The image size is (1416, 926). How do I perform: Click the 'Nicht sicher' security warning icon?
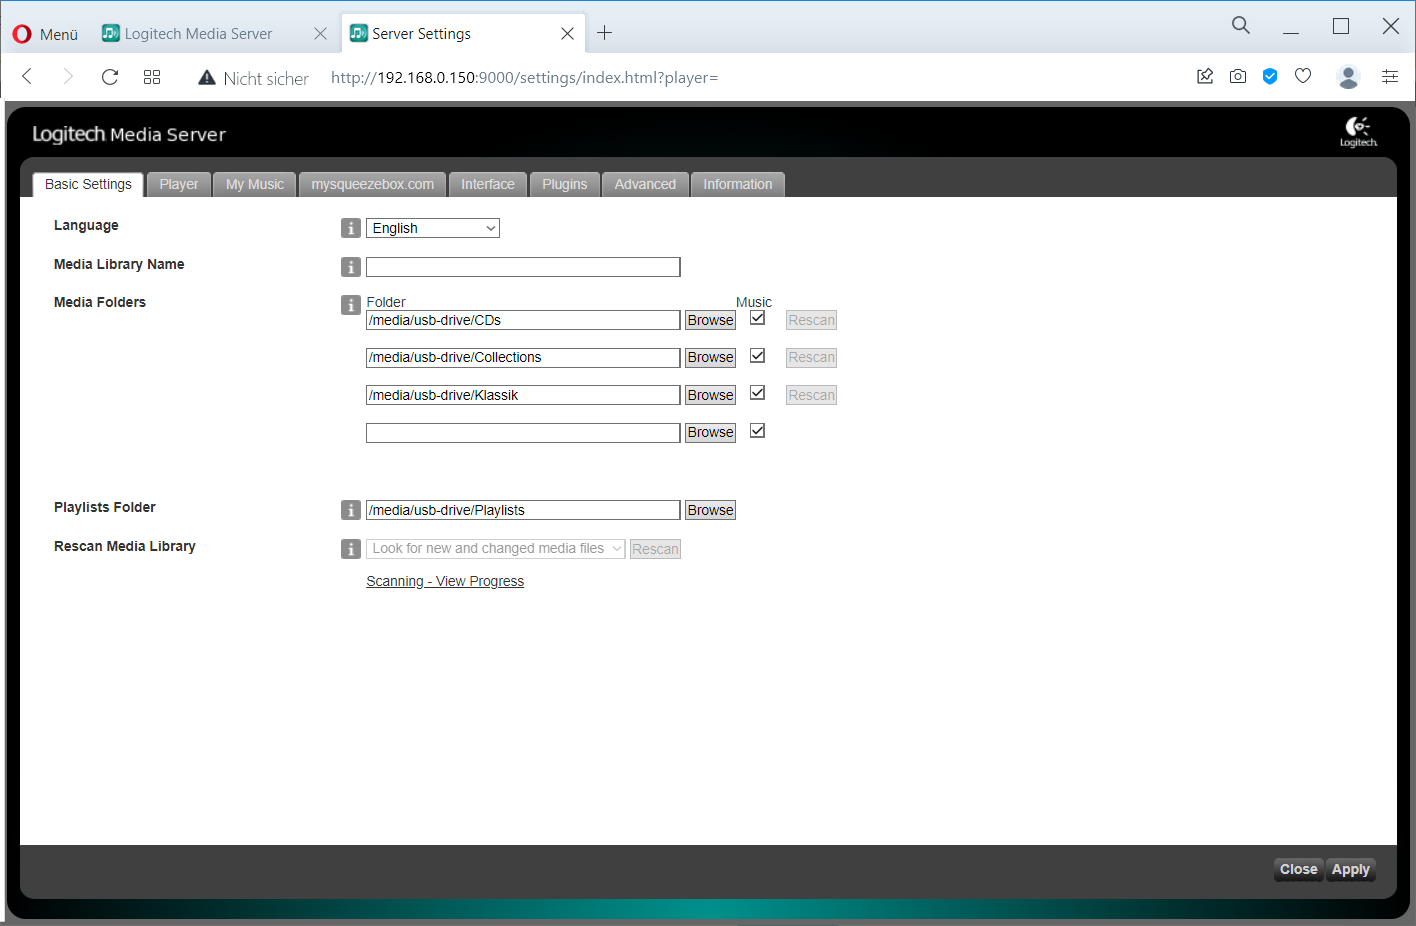point(207,78)
